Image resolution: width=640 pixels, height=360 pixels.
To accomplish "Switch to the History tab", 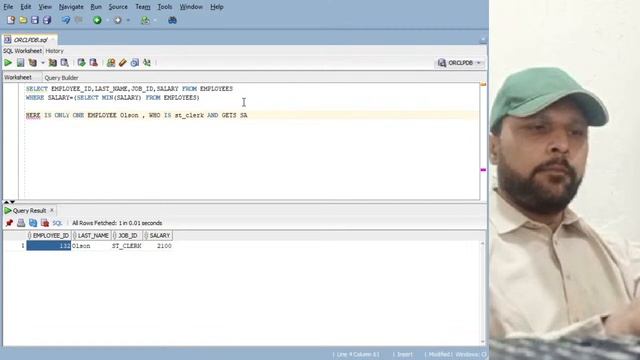I will [54, 51].
